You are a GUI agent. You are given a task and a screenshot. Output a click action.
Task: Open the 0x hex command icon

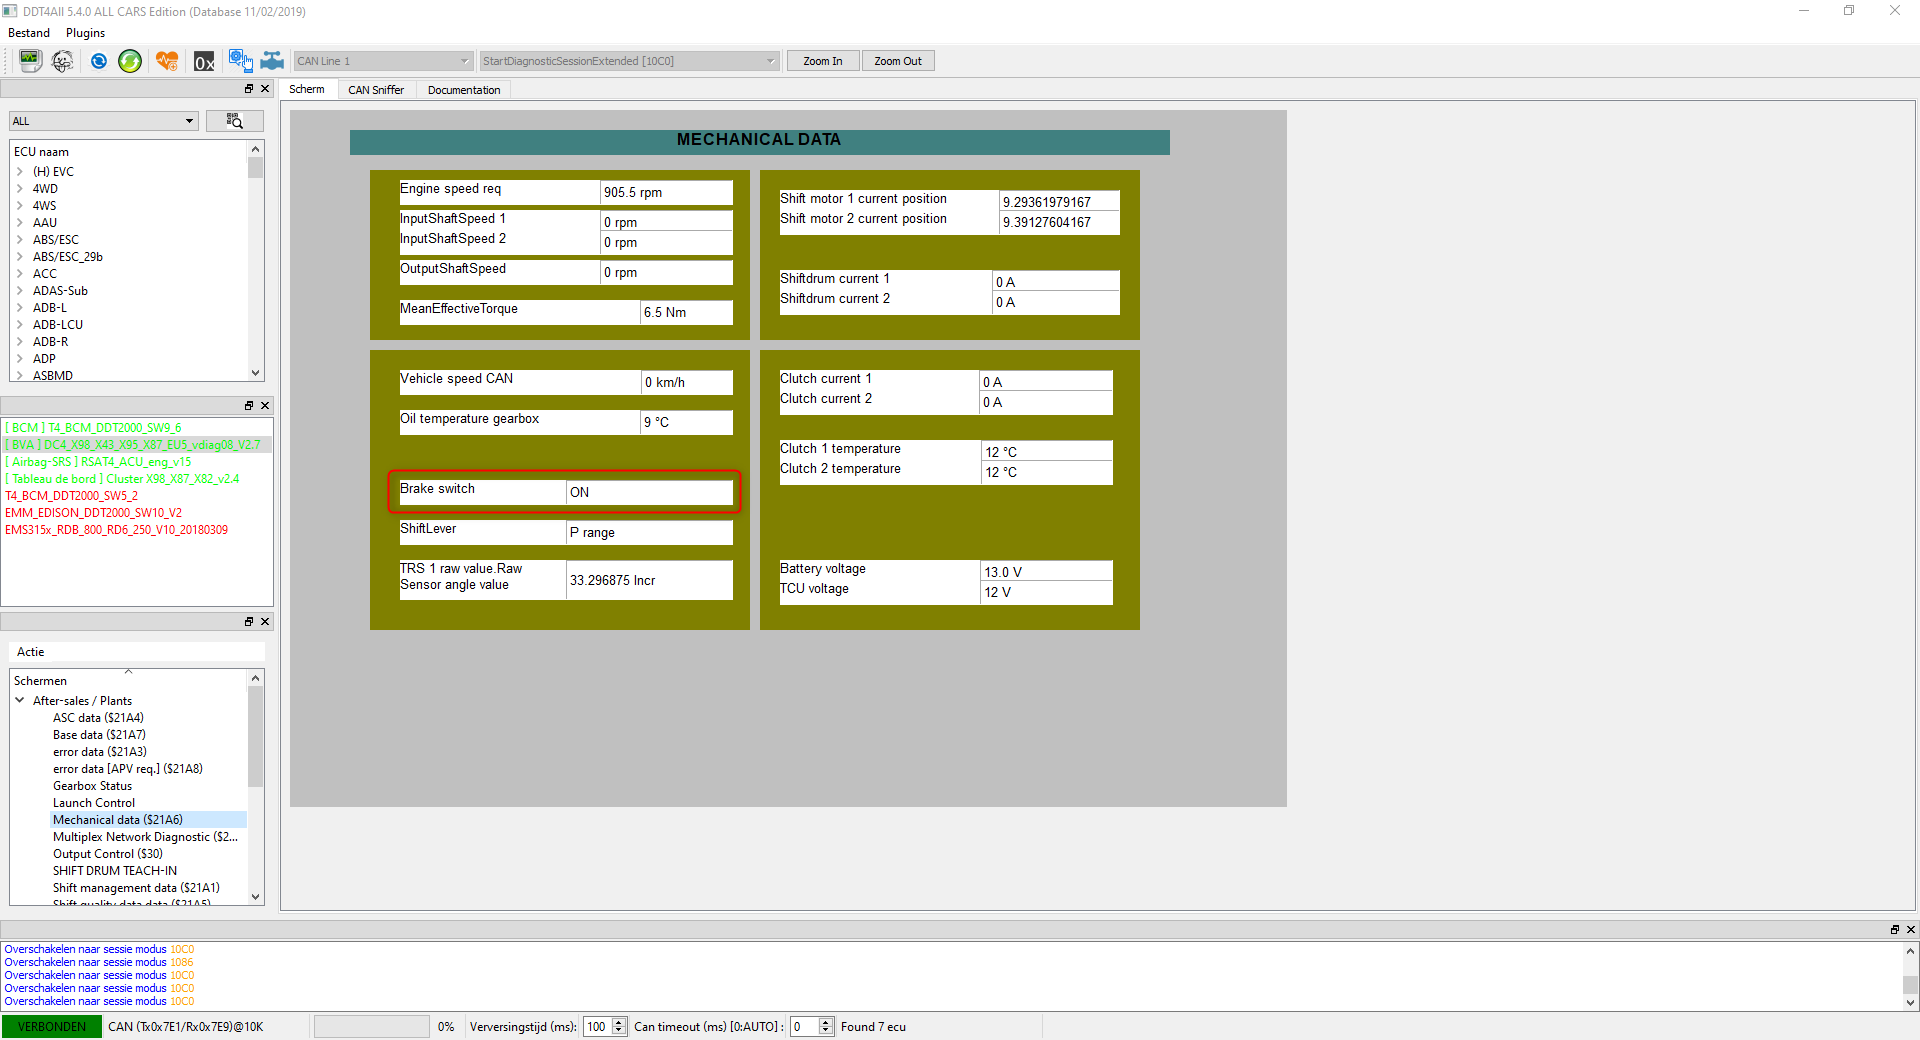click(204, 61)
